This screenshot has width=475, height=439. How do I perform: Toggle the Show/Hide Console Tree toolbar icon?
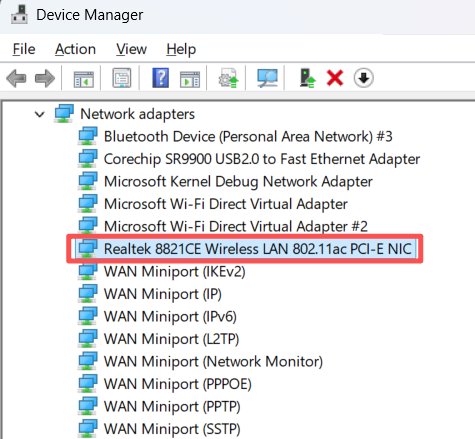(x=83, y=79)
